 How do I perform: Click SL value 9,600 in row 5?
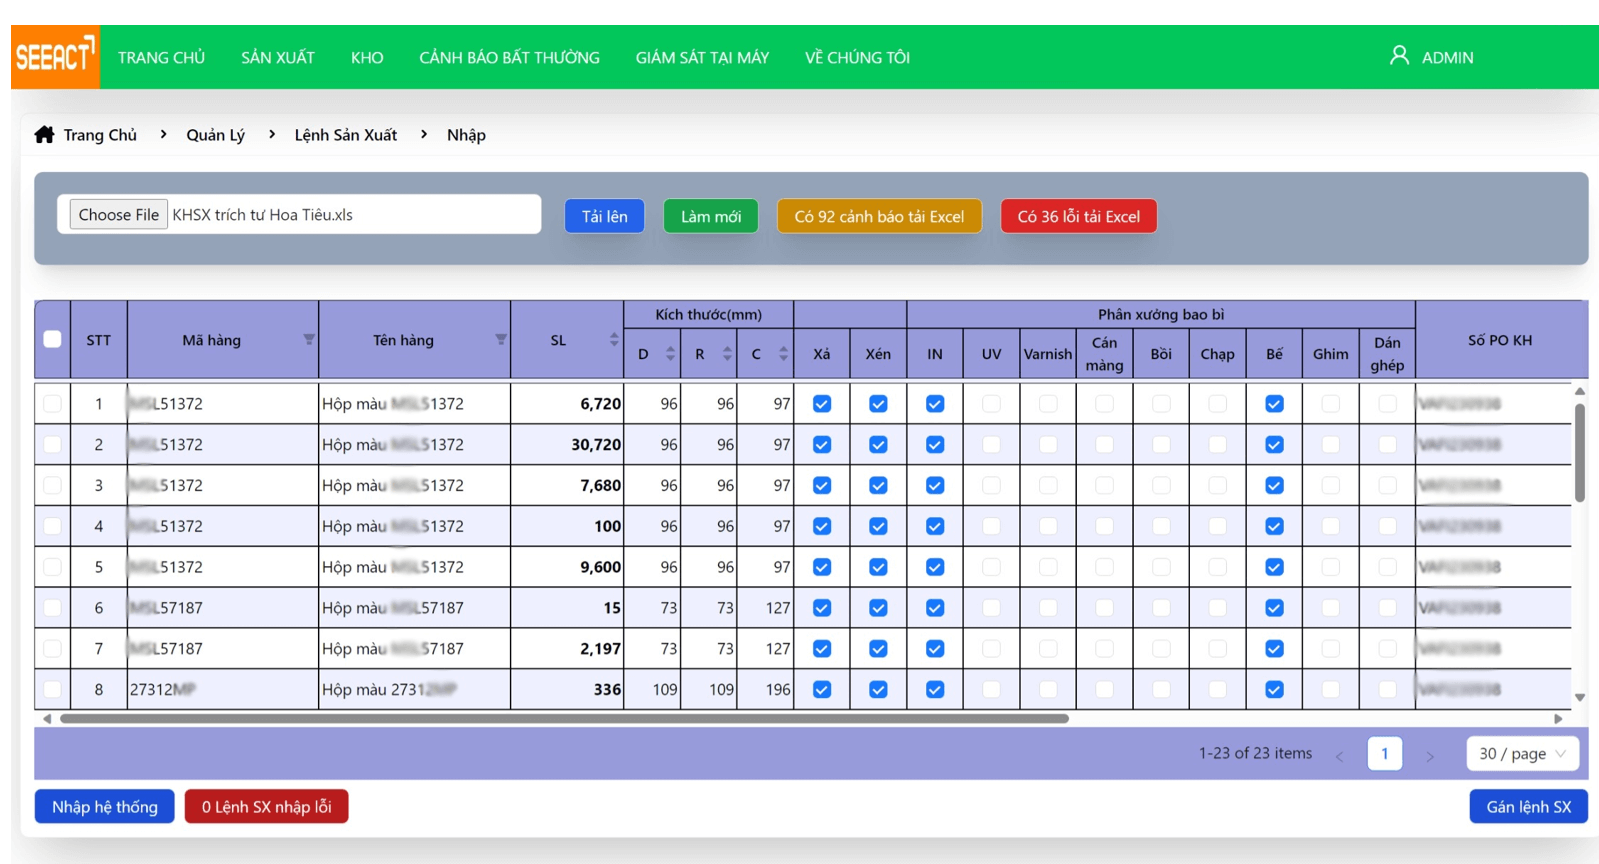[x=600, y=567]
